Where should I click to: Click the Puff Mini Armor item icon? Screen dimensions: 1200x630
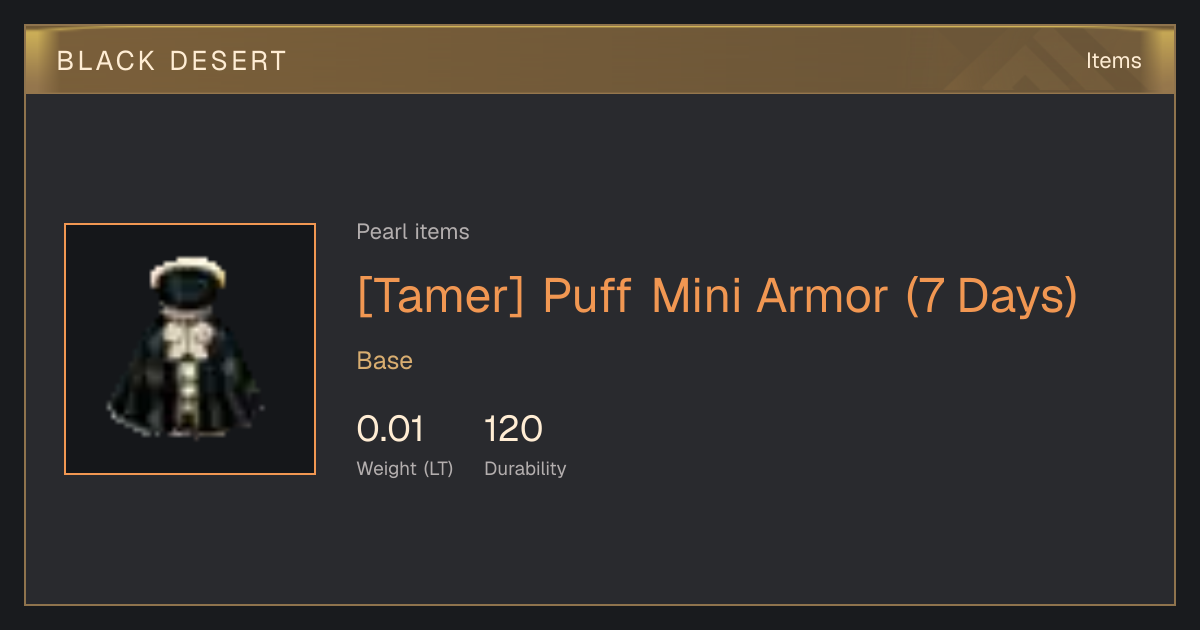pos(190,349)
